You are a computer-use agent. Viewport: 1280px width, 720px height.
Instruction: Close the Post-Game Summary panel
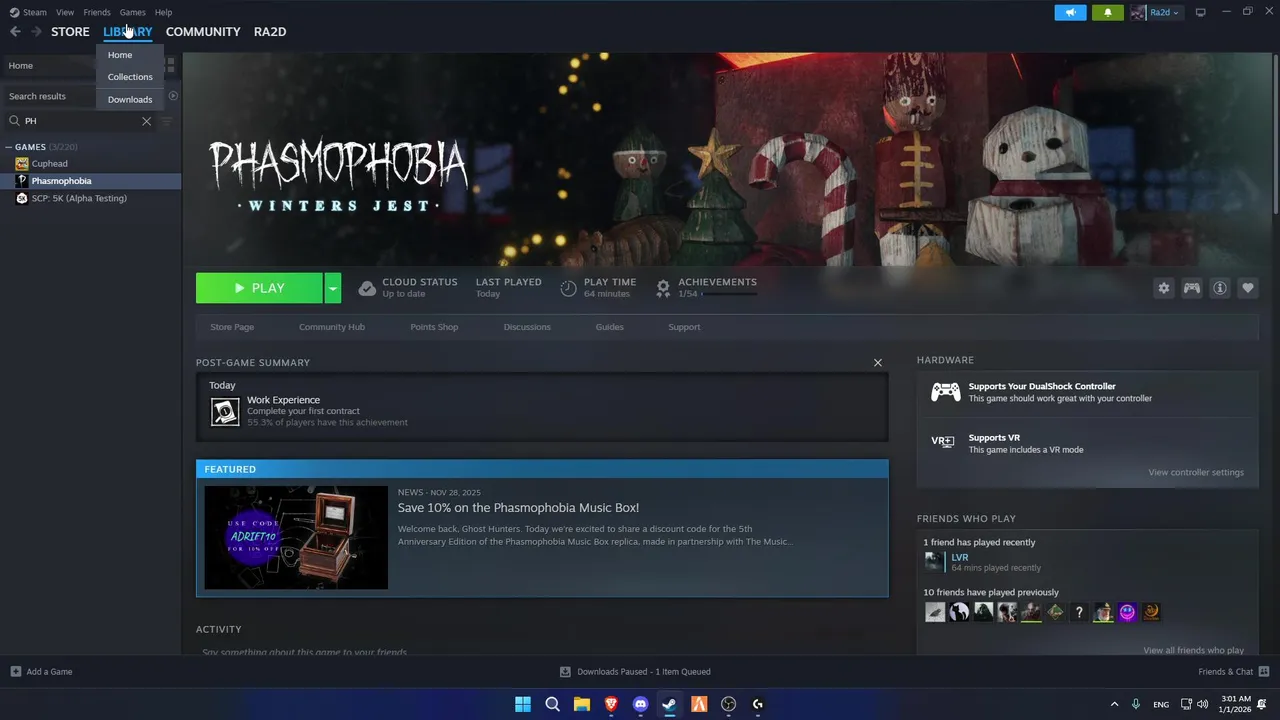coord(878,362)
